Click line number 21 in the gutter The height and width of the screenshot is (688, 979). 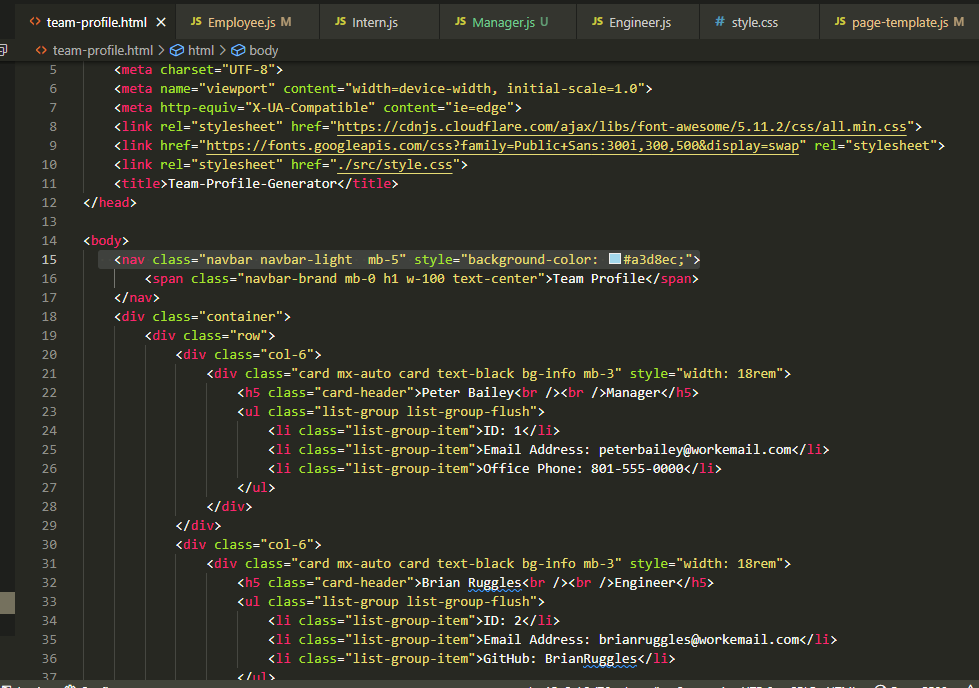(49, 373)
